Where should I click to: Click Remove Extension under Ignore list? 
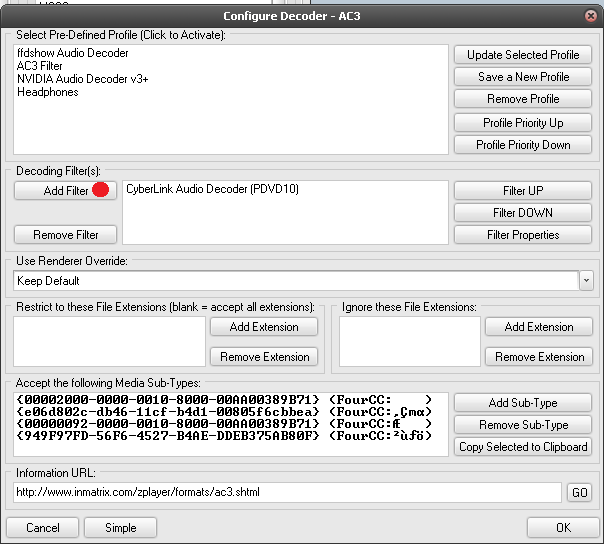pyautogui.click(x=538, y=357)
